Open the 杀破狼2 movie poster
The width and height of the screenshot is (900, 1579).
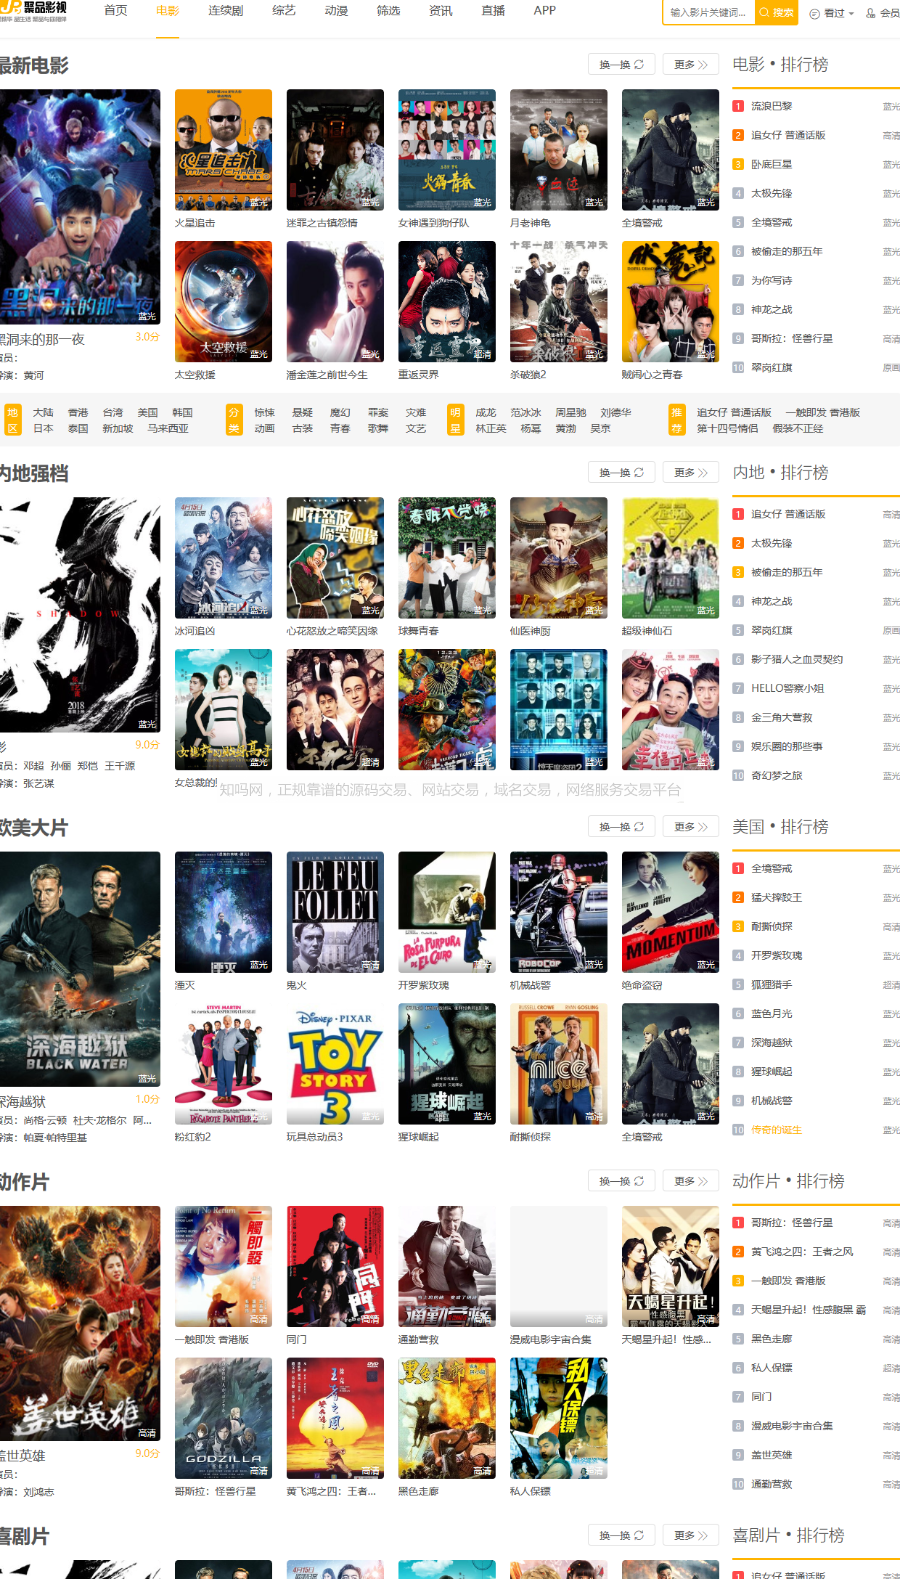(558, 302)
